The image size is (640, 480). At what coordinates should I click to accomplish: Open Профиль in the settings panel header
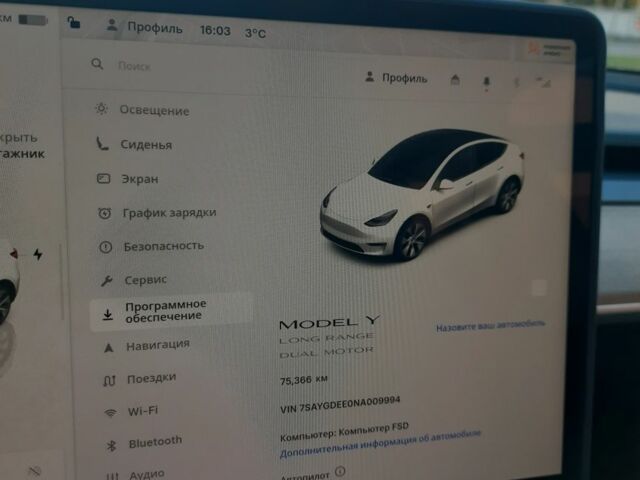404,78
